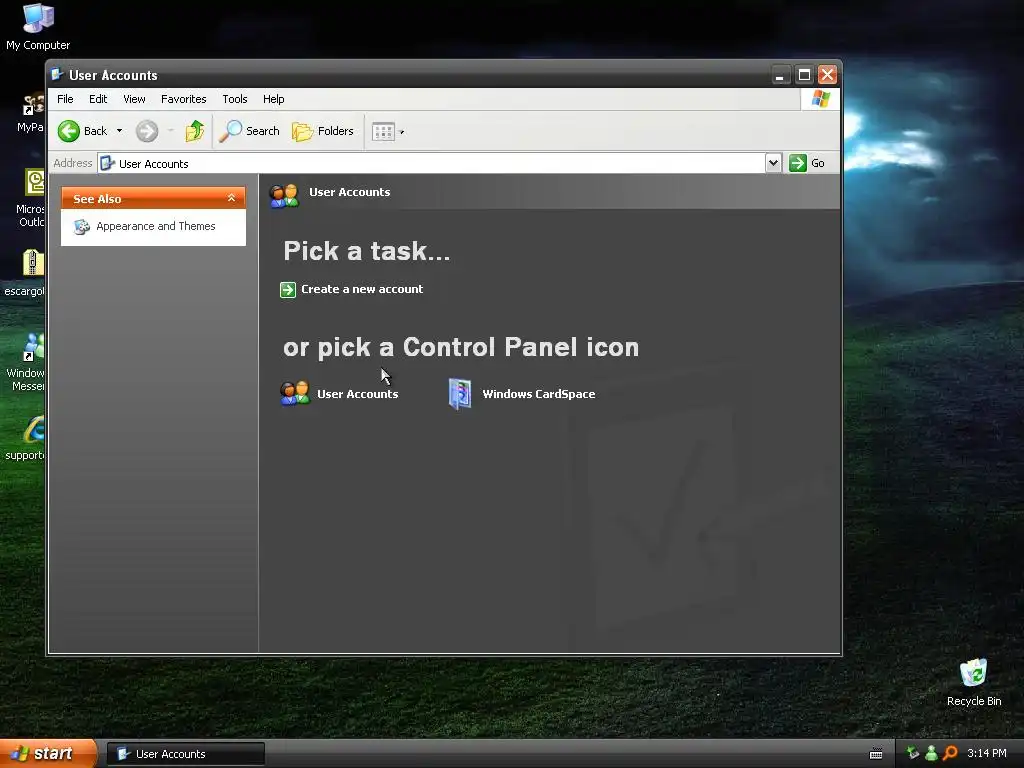The height and width of the screenshot is (768, 1024).
Task: Open the File menu
Action: pos(65,99)
